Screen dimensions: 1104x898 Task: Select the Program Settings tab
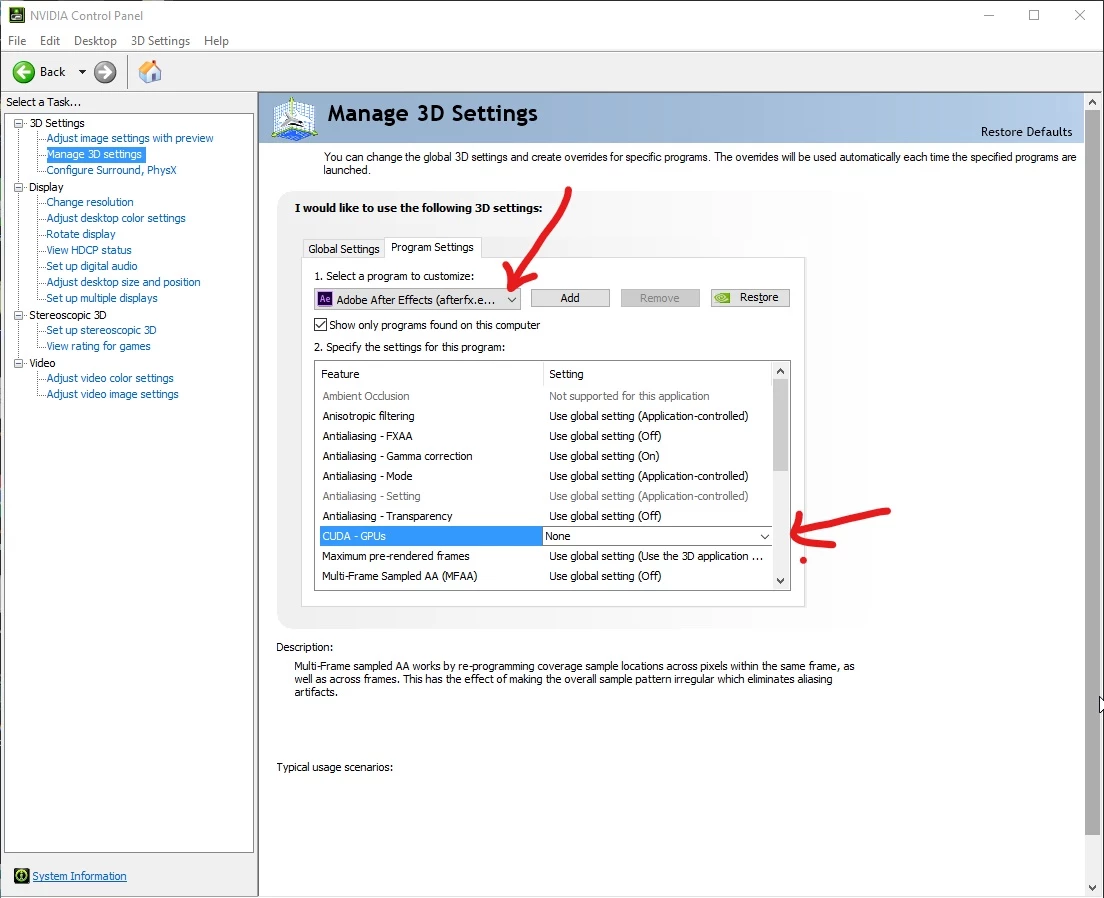coord(432,247)
